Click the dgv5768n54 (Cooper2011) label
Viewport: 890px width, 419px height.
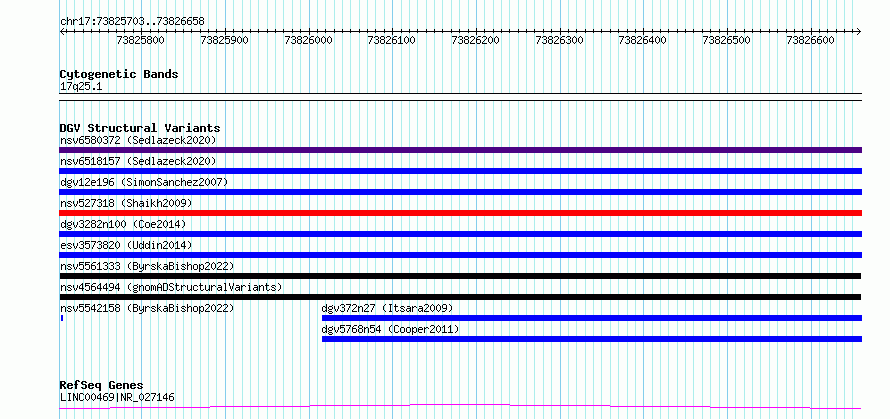(x=391, y=329)
